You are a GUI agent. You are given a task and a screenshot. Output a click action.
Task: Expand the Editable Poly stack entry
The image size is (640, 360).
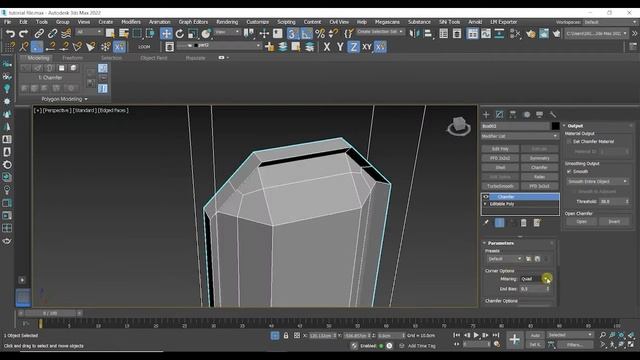click(485, 204)
